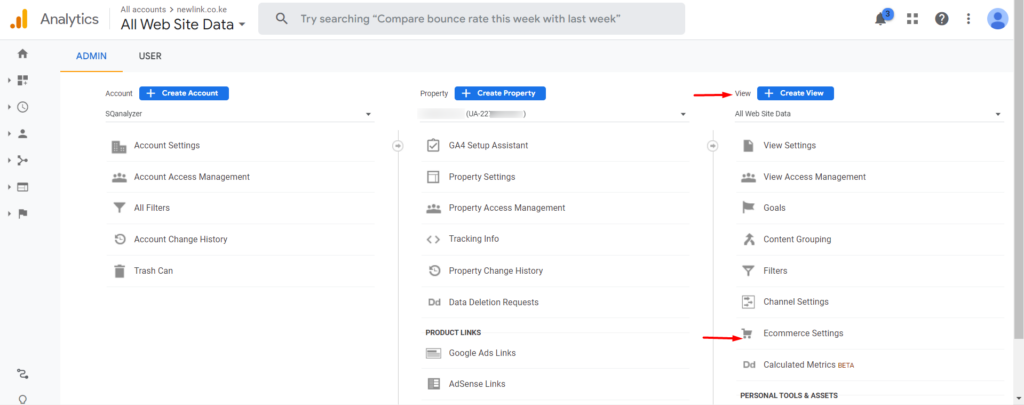Click the Goals flag icon
Screen dimensions: 1024x405
pos(748,208)
